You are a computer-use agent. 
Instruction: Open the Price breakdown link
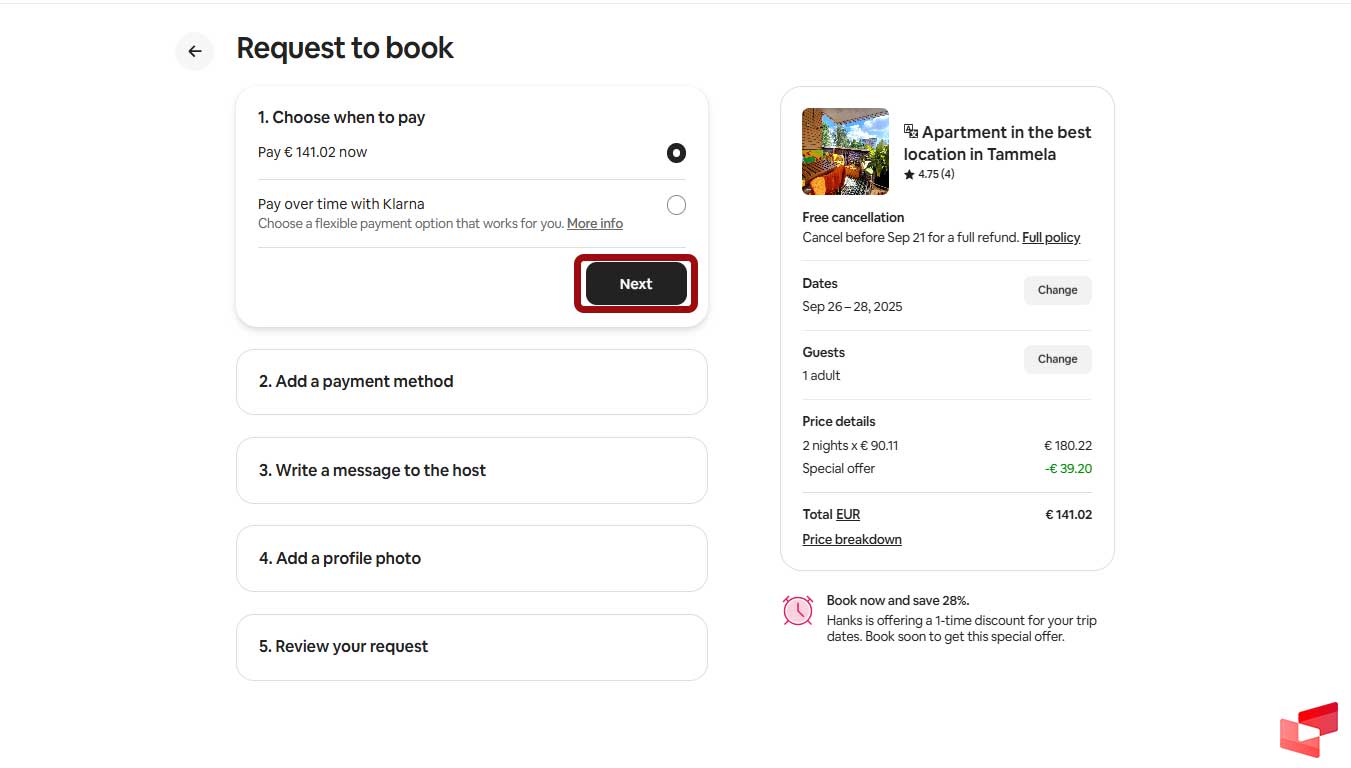852,539
